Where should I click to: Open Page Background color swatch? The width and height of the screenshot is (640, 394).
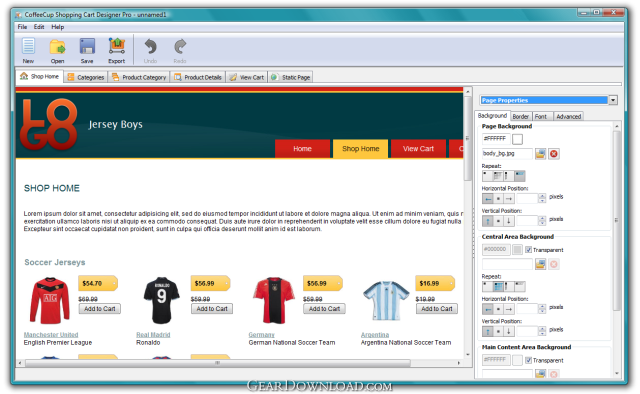pos(517,139)
